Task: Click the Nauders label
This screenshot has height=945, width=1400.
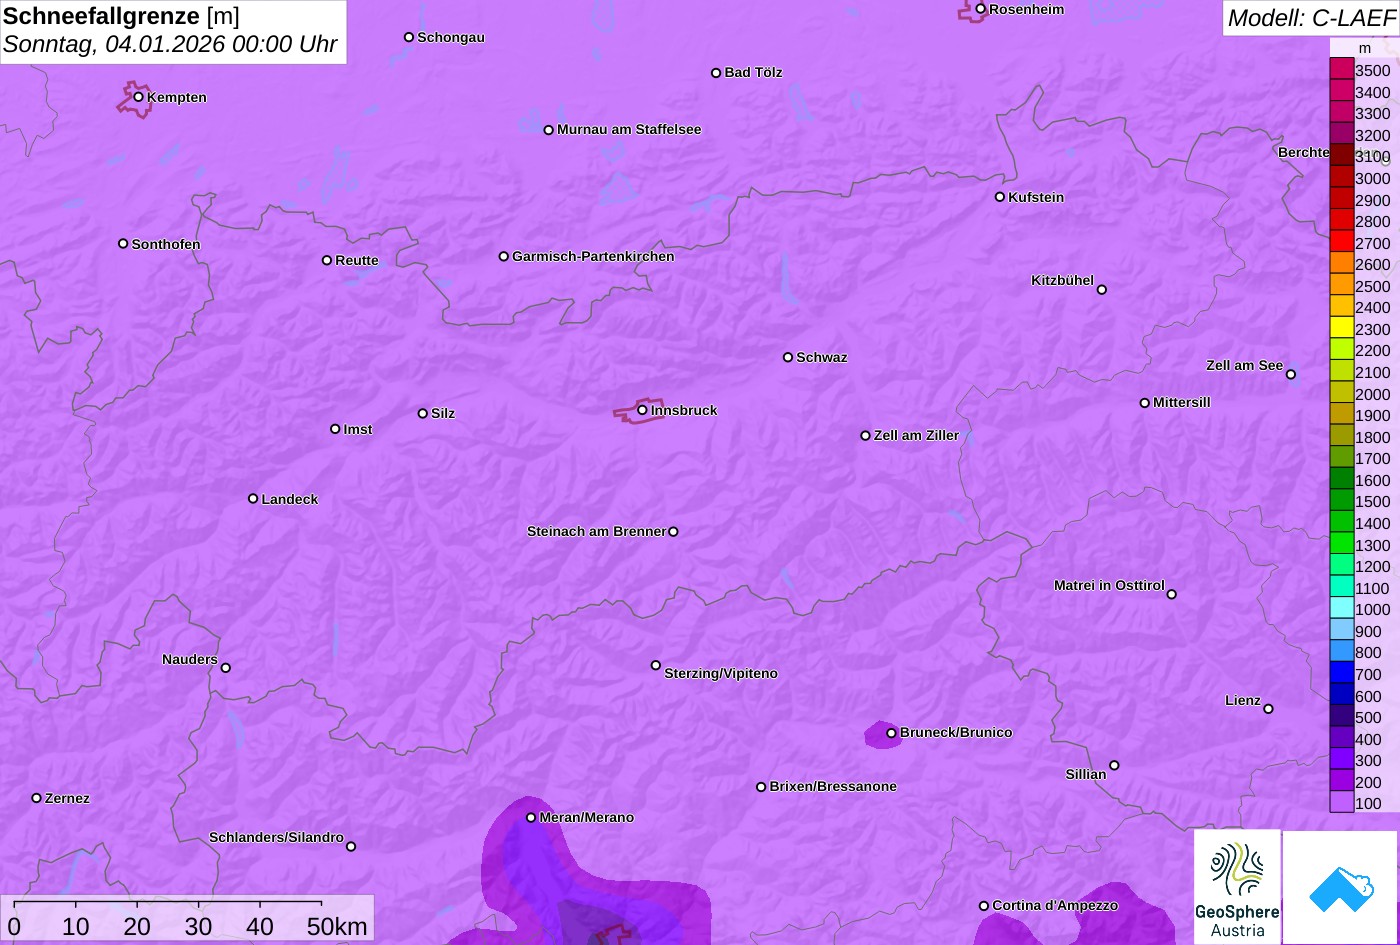Action: pos(190,659)
